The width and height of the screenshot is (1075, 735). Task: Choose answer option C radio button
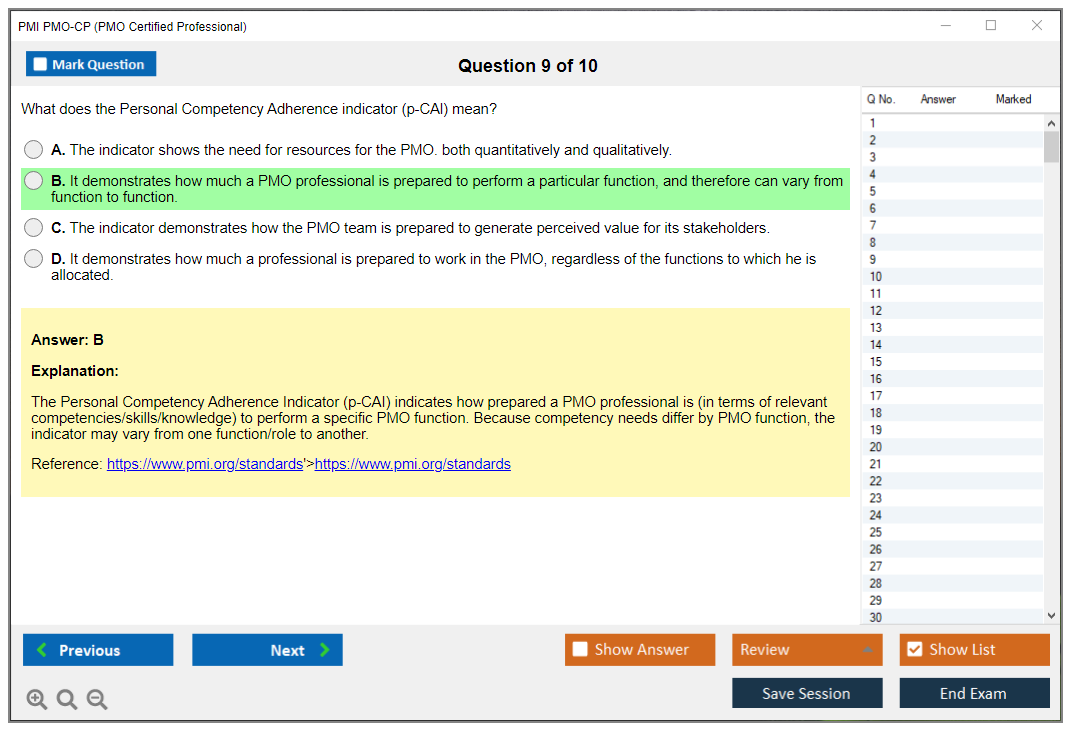pyautogui.click(x=33, y=227)
